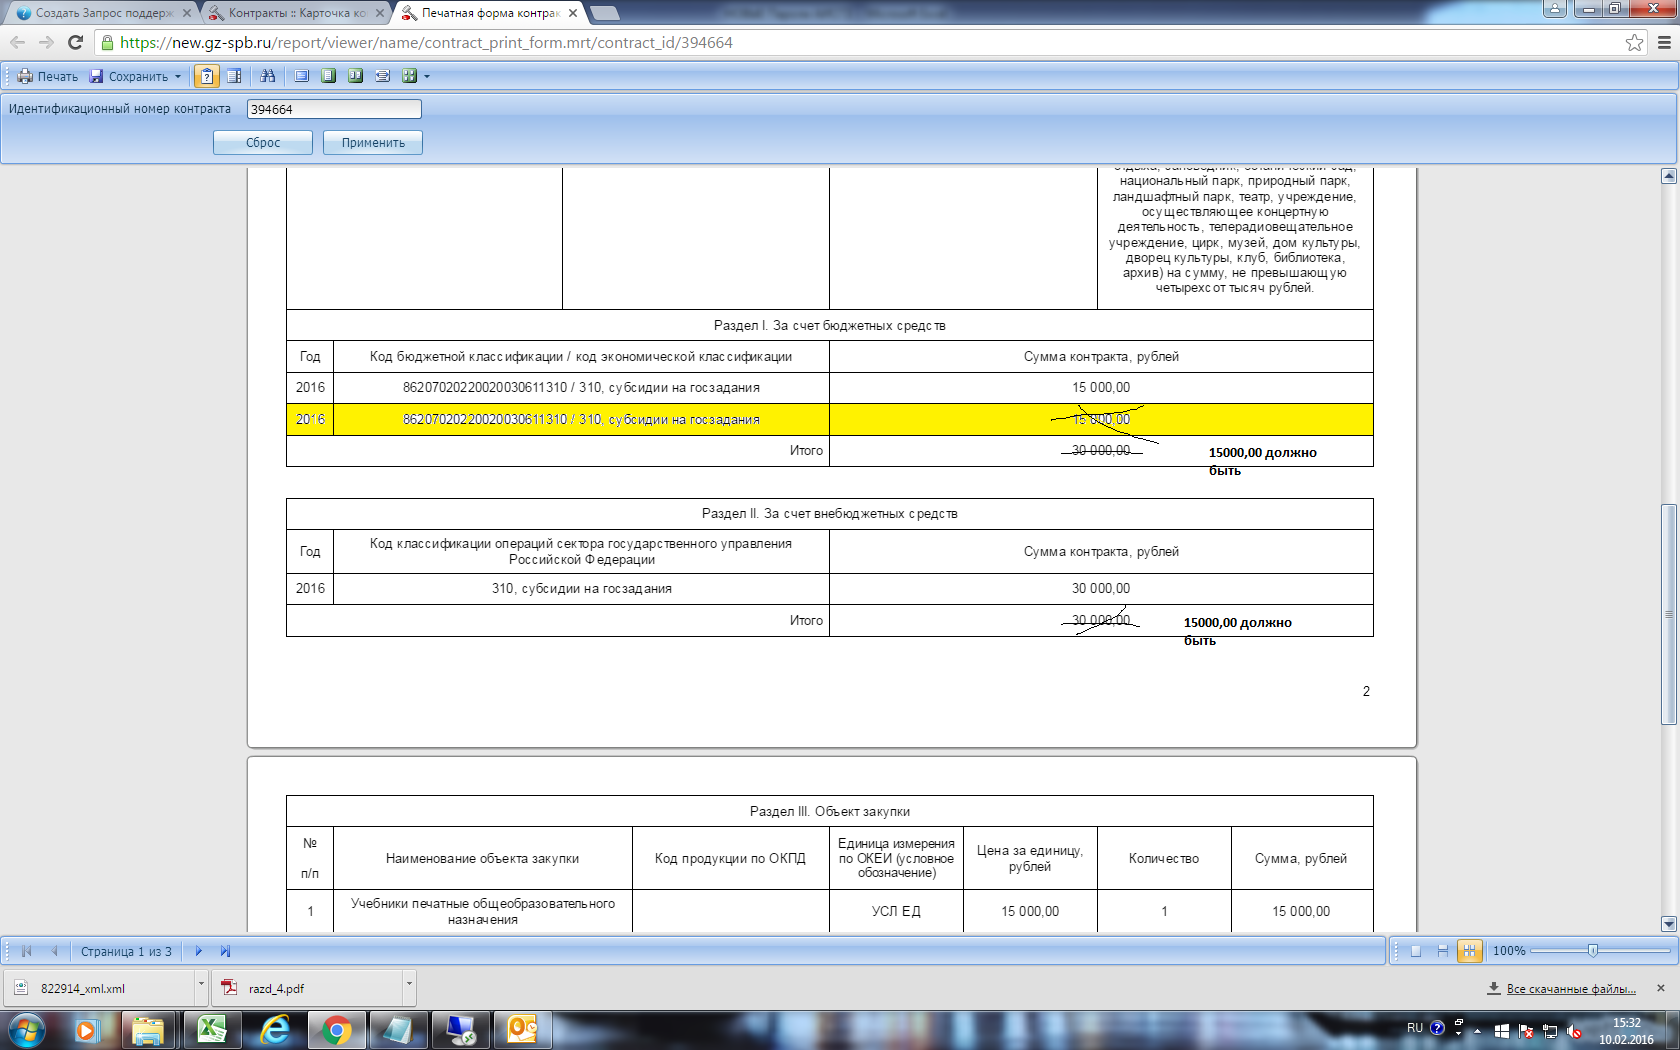Open options arrow for razd_4.pdf download

(x=408, y=984)
